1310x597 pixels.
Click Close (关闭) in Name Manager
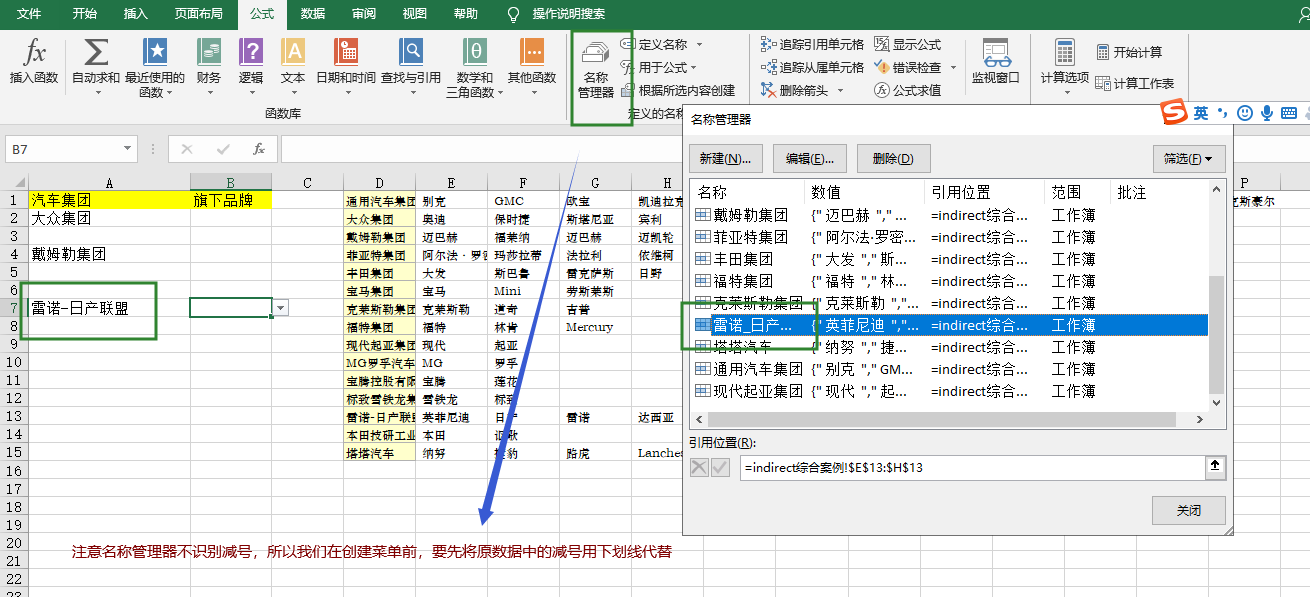1188,510
